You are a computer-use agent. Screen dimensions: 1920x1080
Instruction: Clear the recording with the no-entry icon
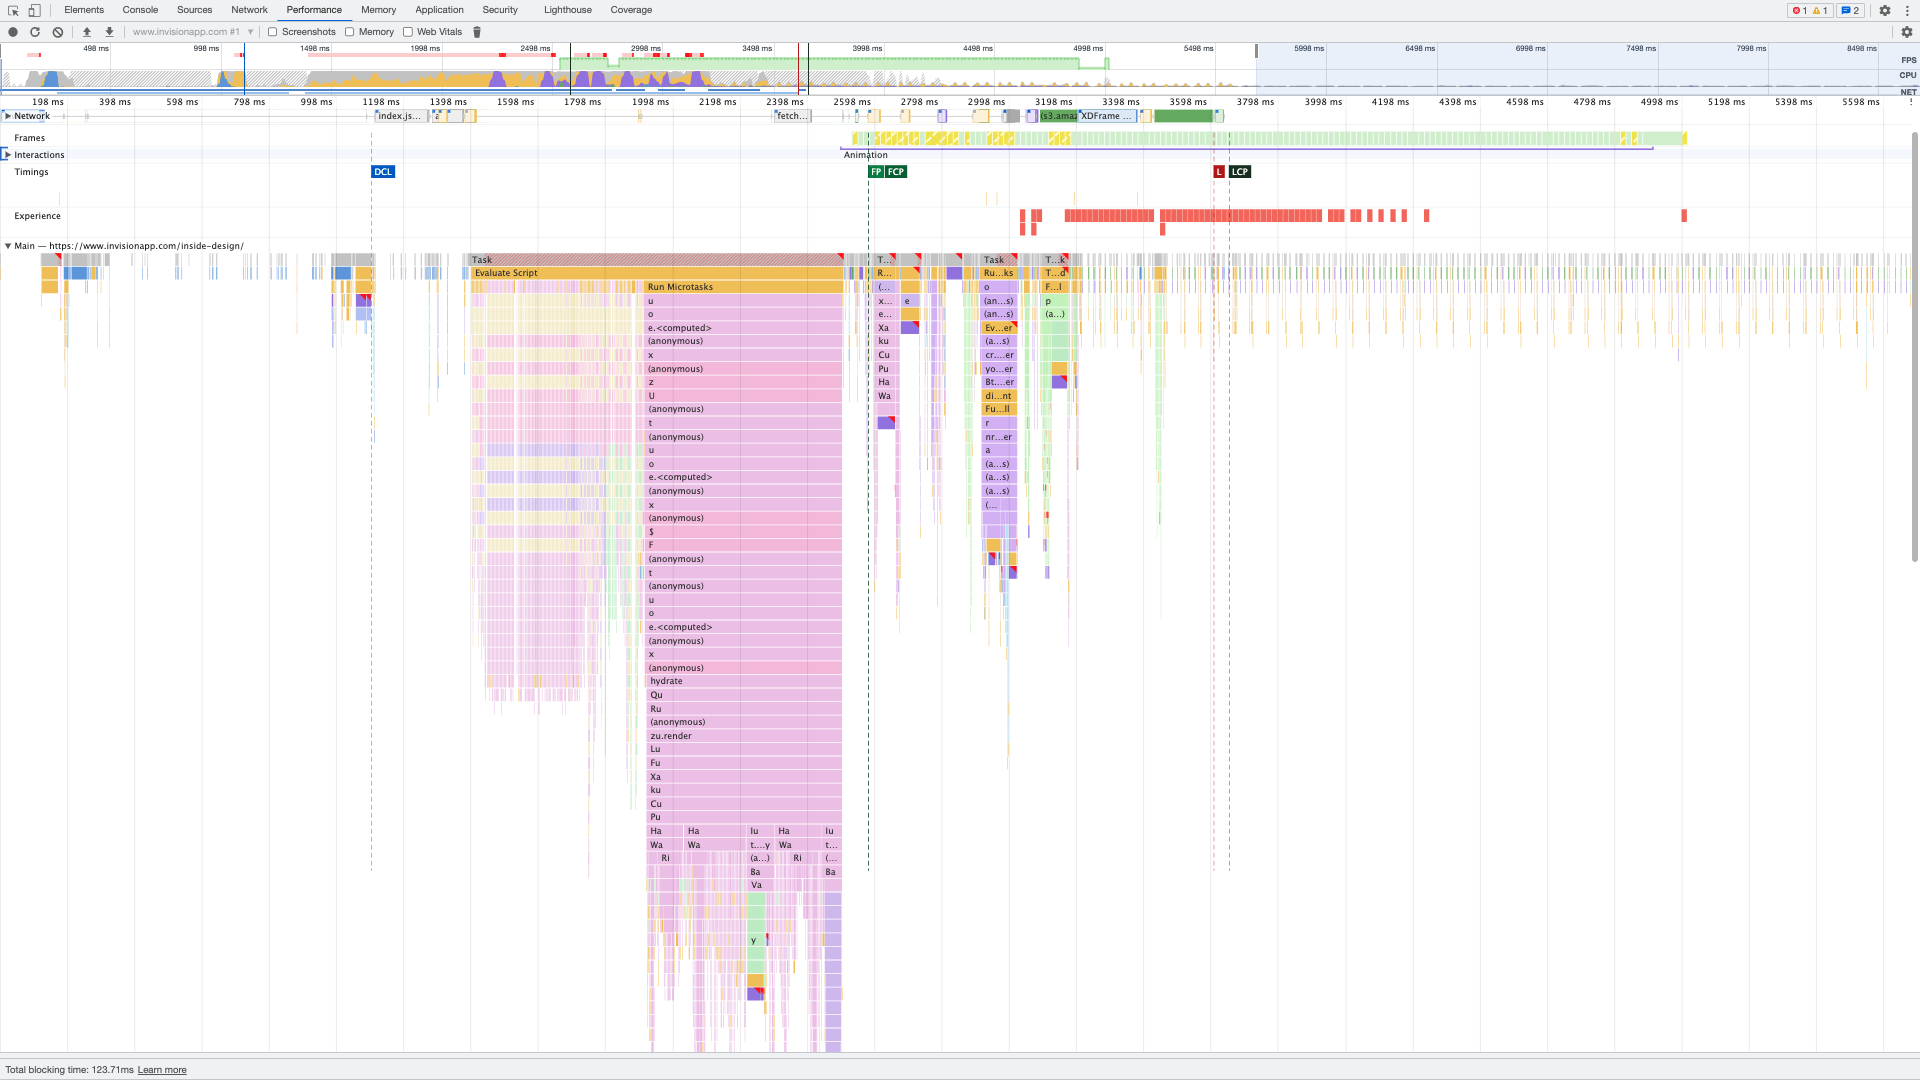[x=57, y=31]
